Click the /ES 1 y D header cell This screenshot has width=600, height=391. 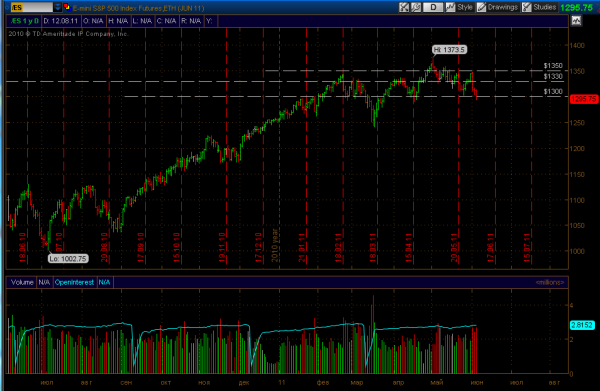24,21
